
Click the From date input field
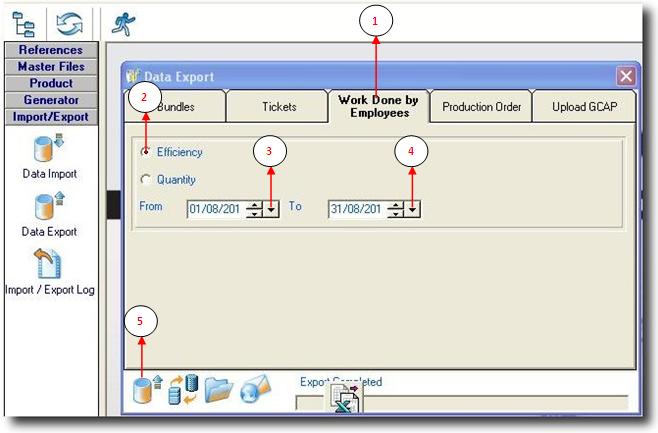pos(215,209)
